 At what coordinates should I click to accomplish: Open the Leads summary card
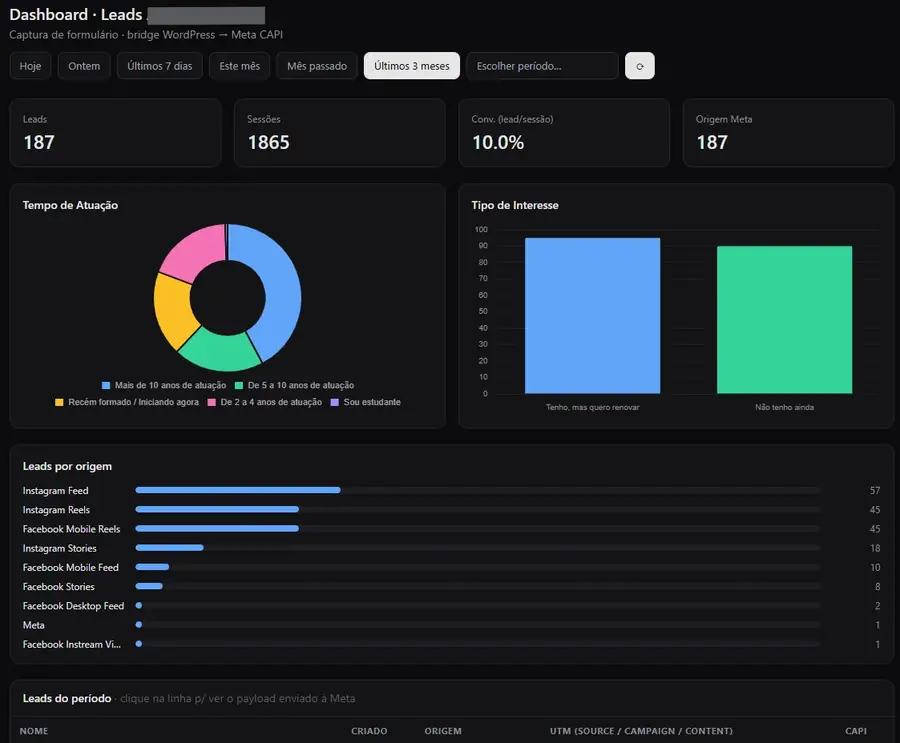(115, 133)
